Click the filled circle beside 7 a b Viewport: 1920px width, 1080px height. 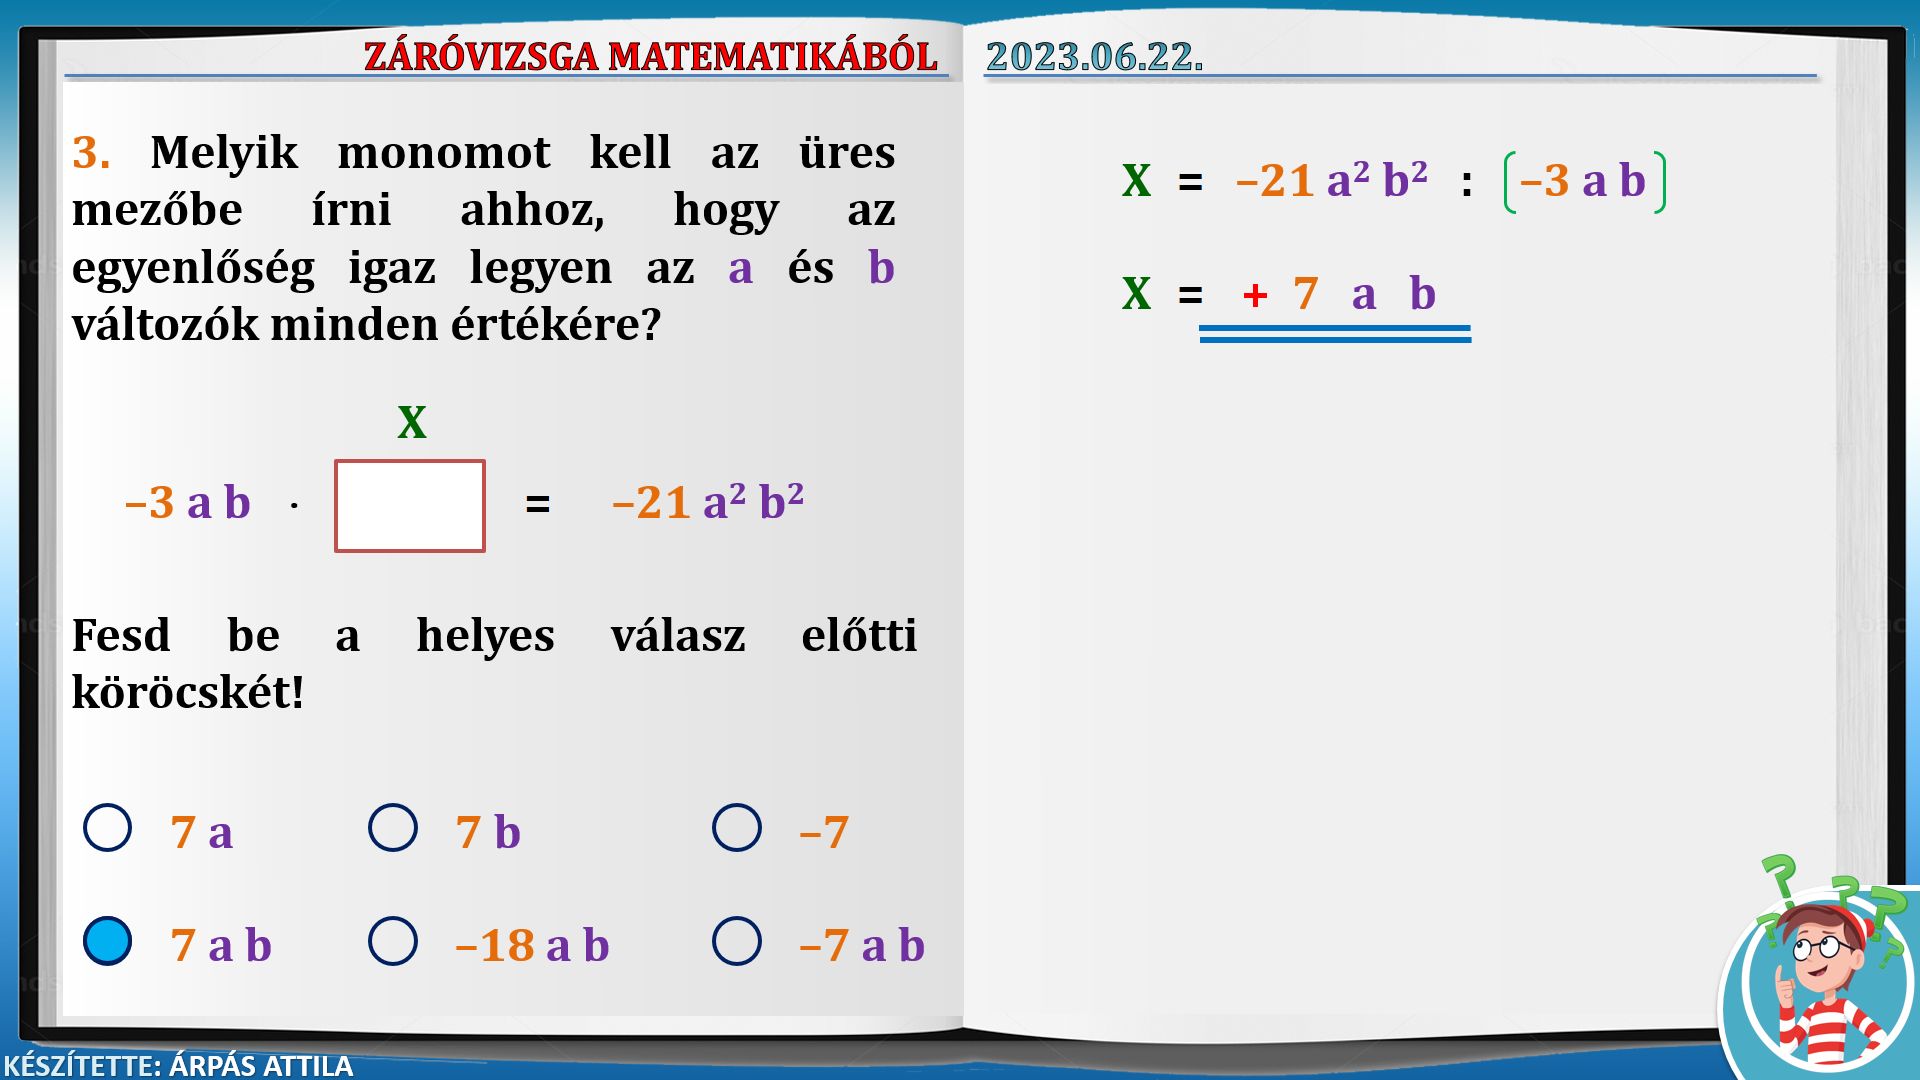[x=108, y=941]
